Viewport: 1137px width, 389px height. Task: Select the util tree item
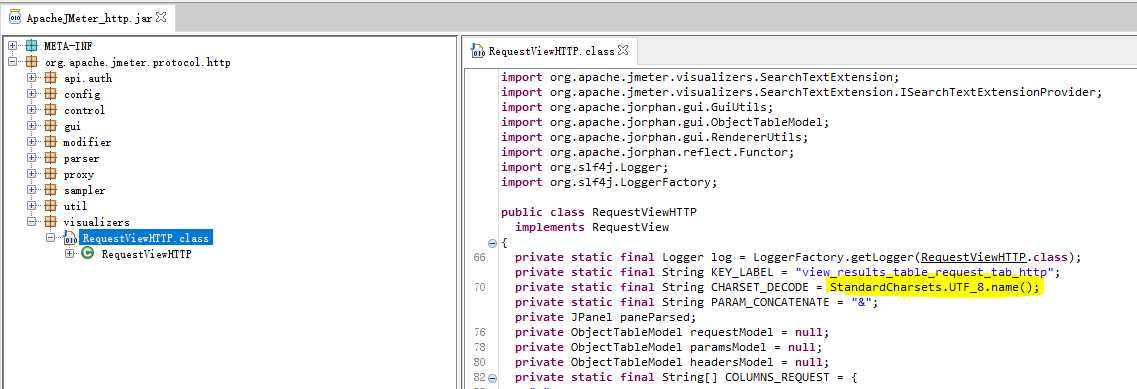click(75, 205)
